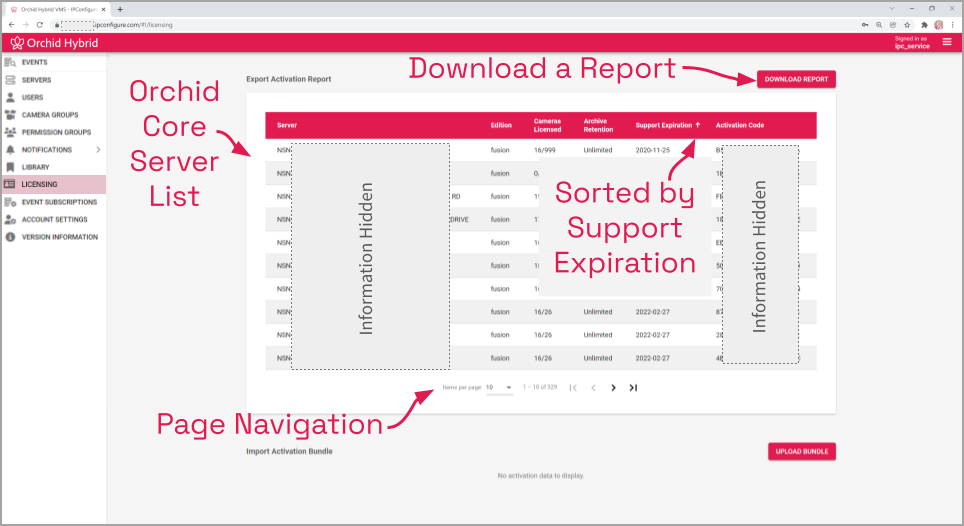
Task: Open the Servers sidebar icon
Action: click(x=10, y=80)
